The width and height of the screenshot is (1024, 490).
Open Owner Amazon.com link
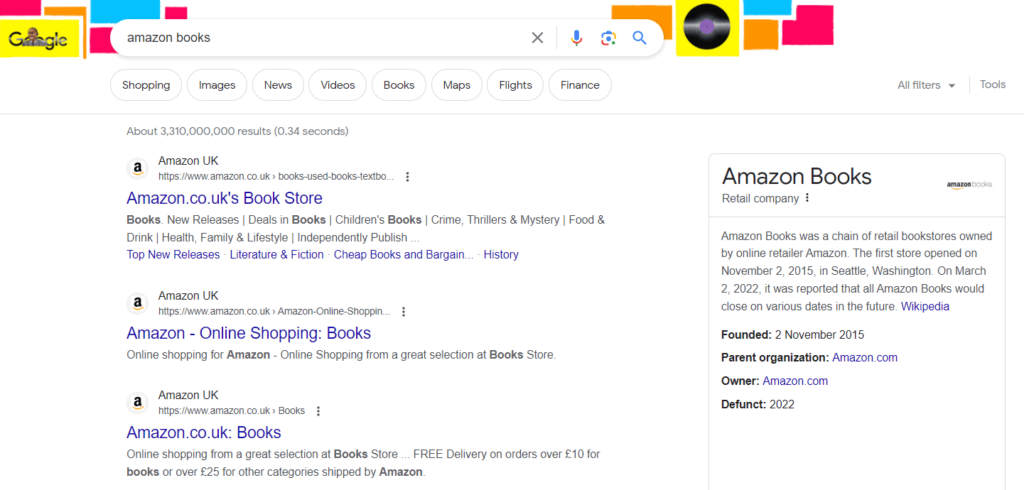click(795, 380)
